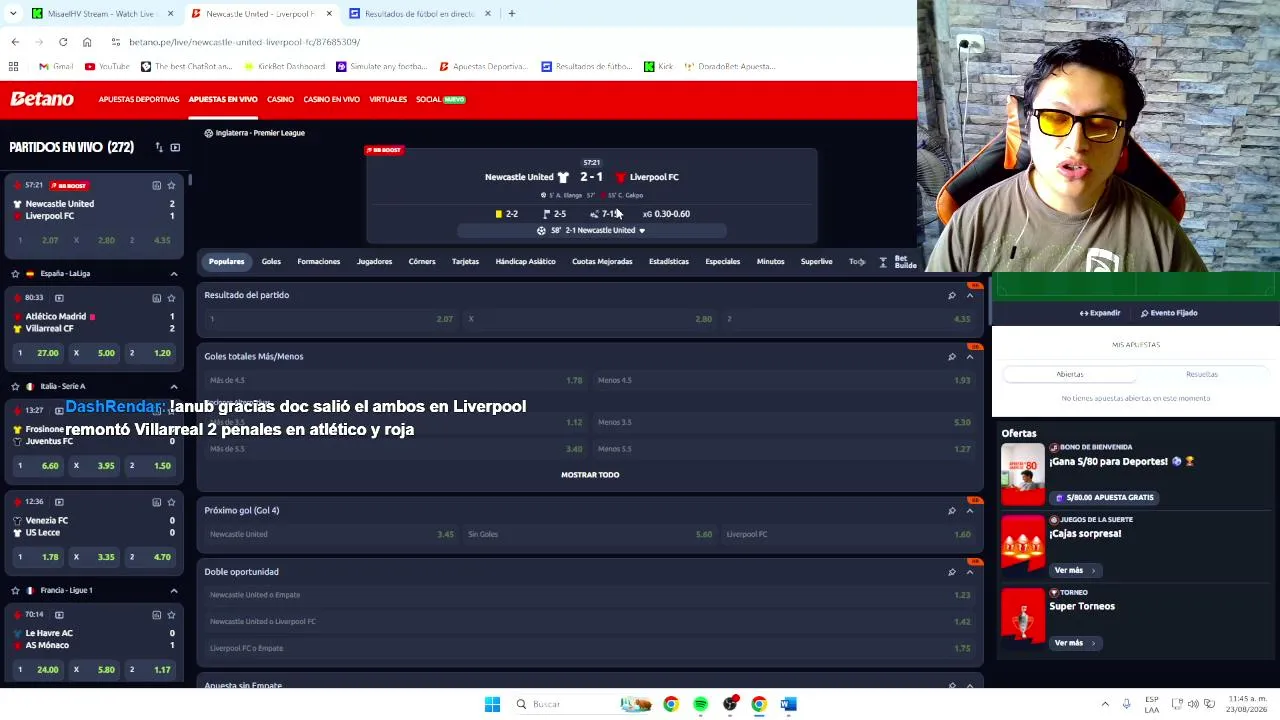The image size is (1280, 720).
Task: Bet on Villarreal at odds 1.20
Action: (149, 353)
